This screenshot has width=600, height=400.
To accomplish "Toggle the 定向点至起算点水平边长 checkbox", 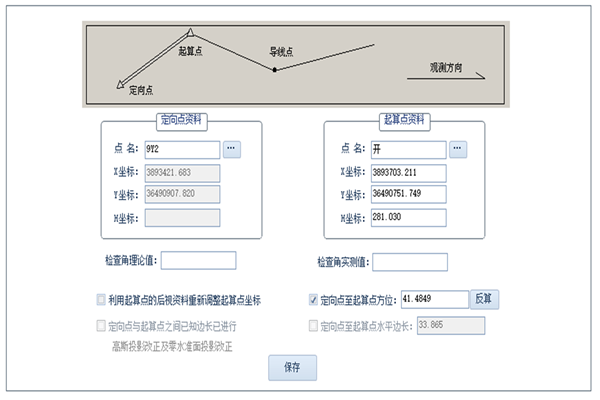I will [x=314, y=325].
